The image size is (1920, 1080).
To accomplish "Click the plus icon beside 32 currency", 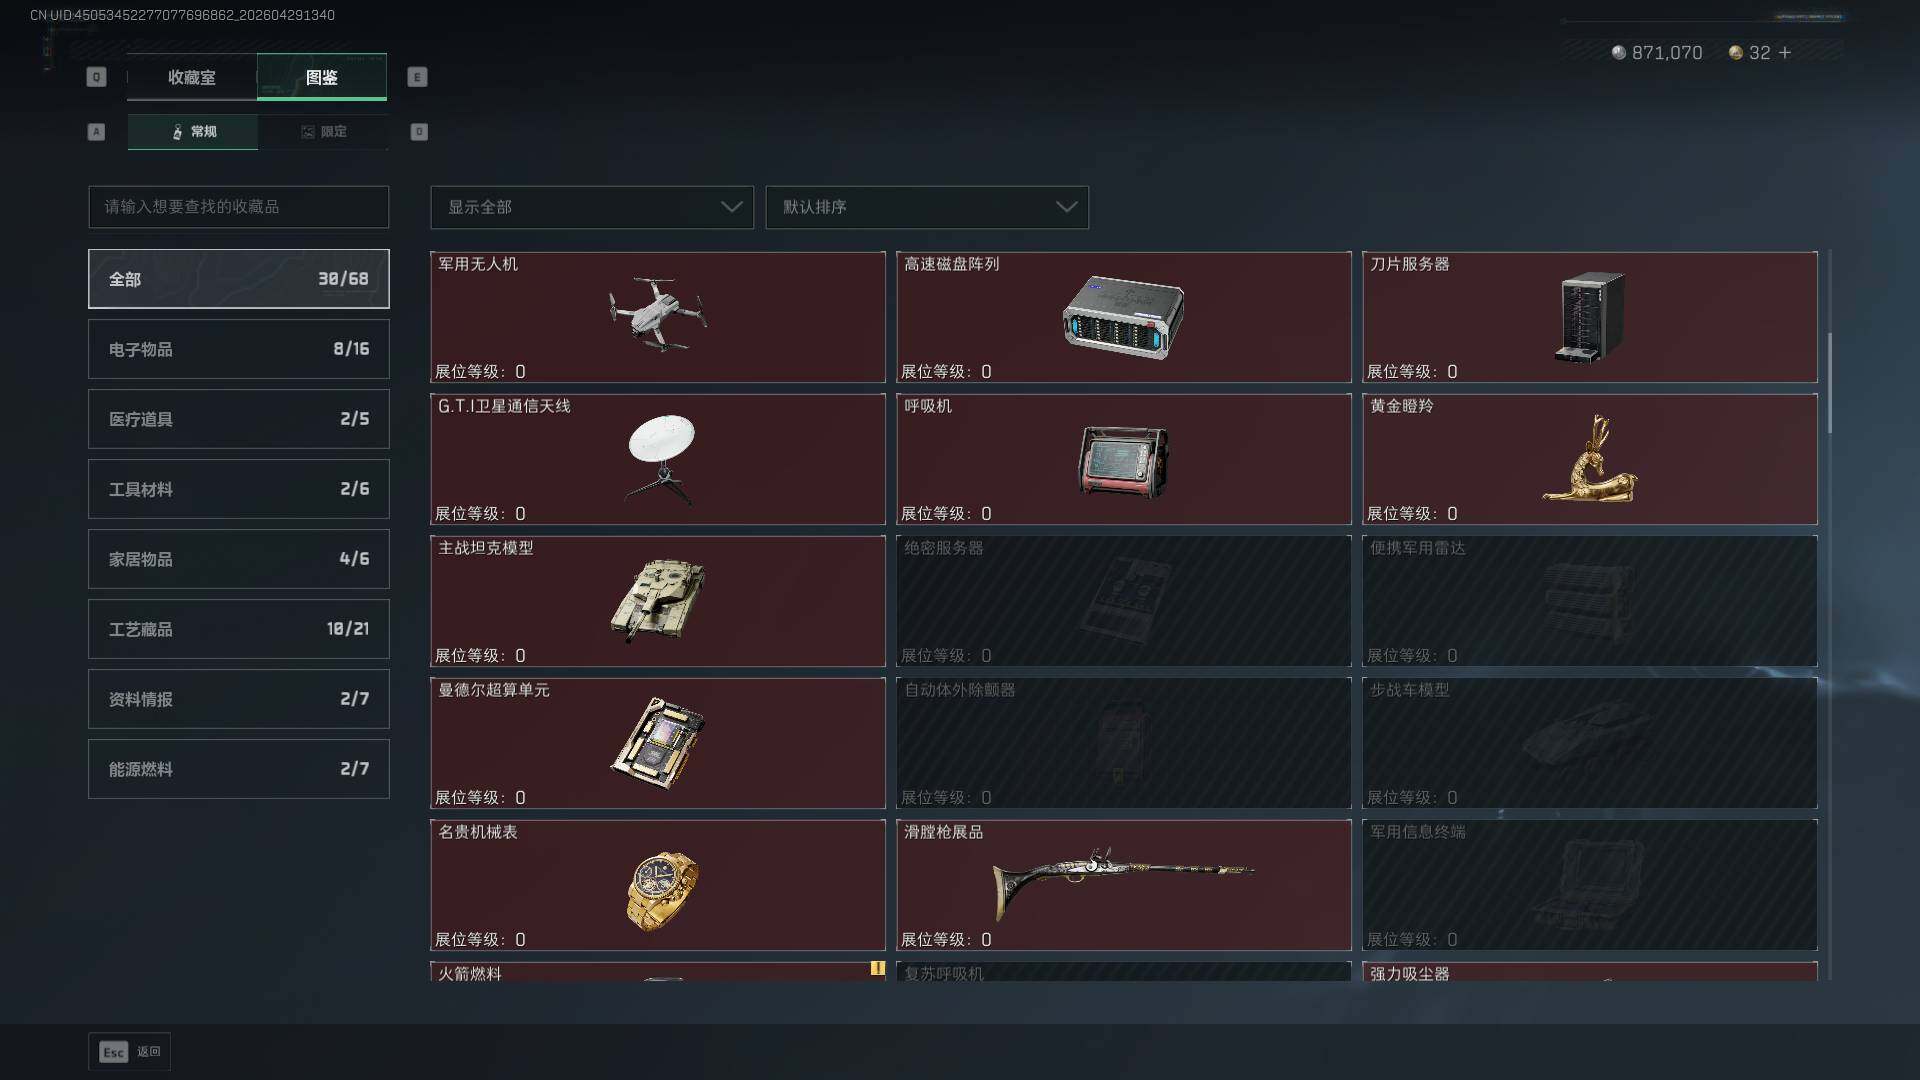I will 1785,52.
